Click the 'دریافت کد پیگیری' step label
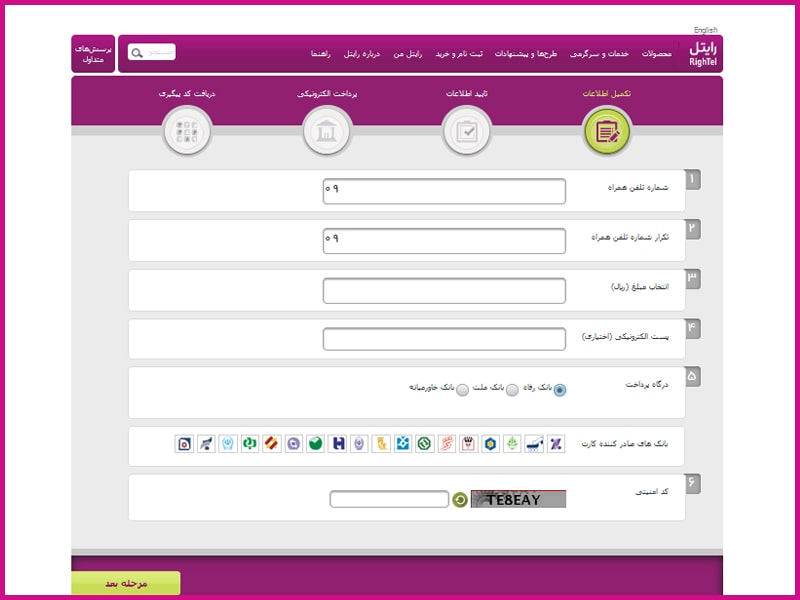Screen dimensions: 800x600 coord(187,93)
